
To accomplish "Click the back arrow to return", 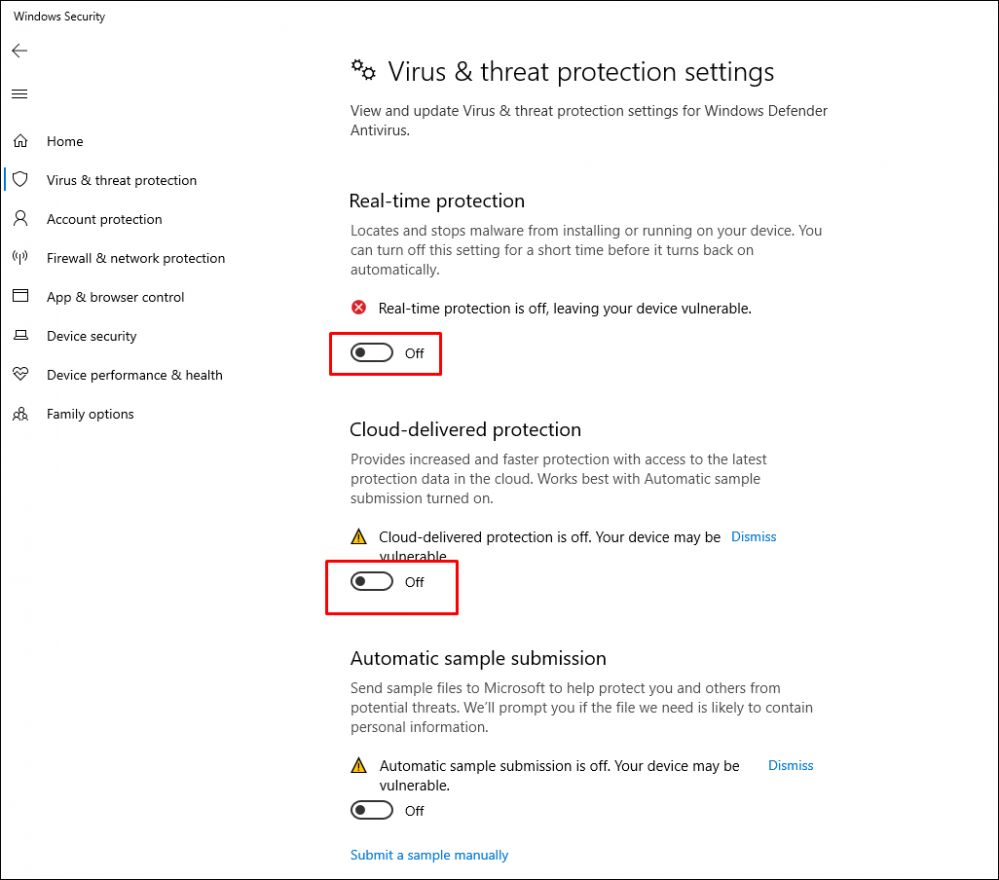I will click(19, 50).
